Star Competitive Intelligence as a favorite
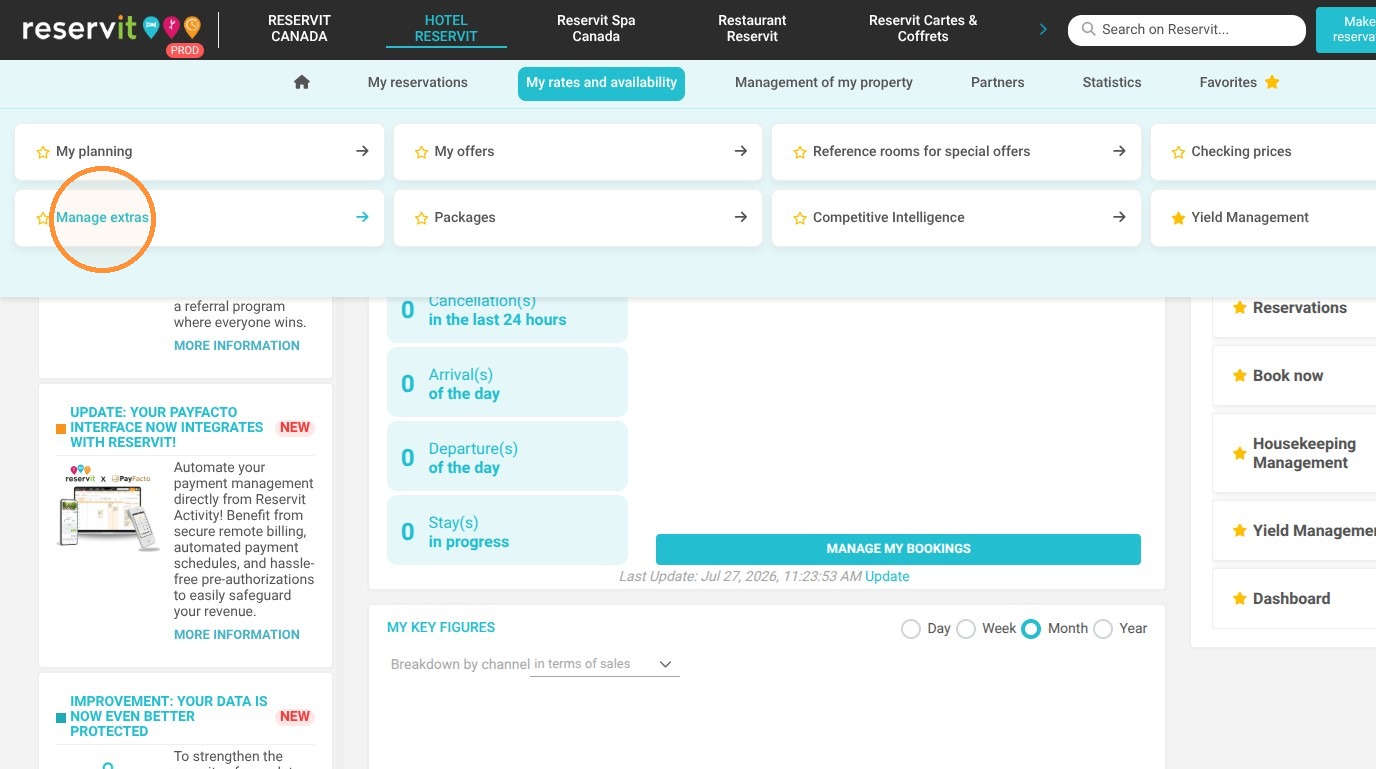 [x=799, y=218]
